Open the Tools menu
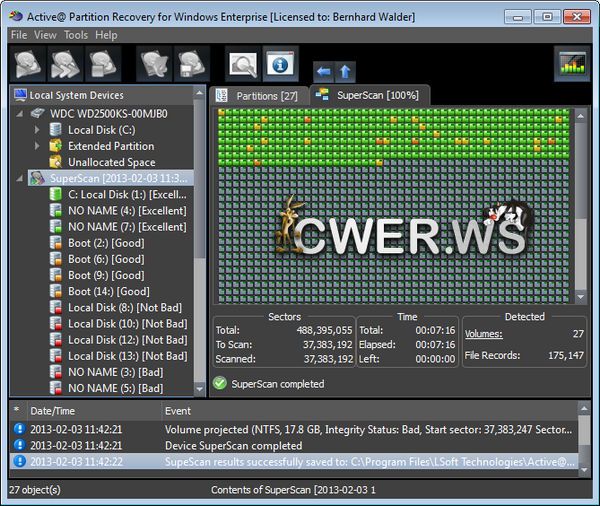 coord(76,35)
